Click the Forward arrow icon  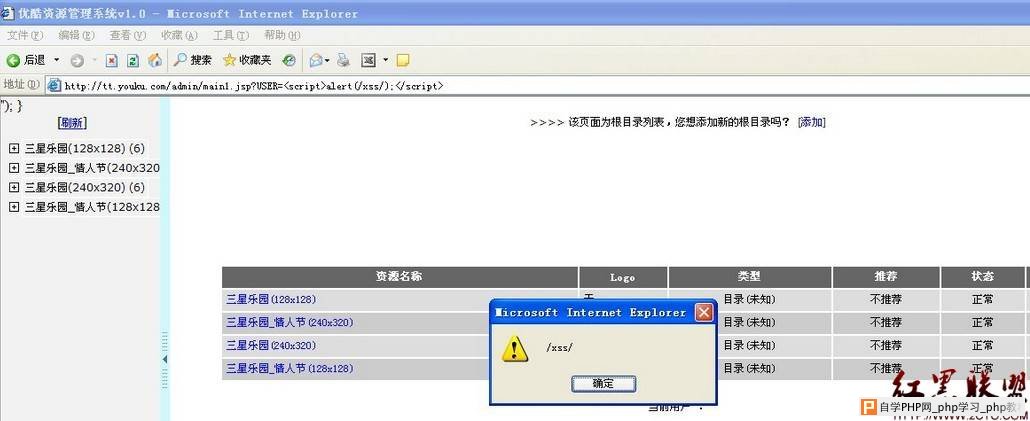[x=77, y=61]
